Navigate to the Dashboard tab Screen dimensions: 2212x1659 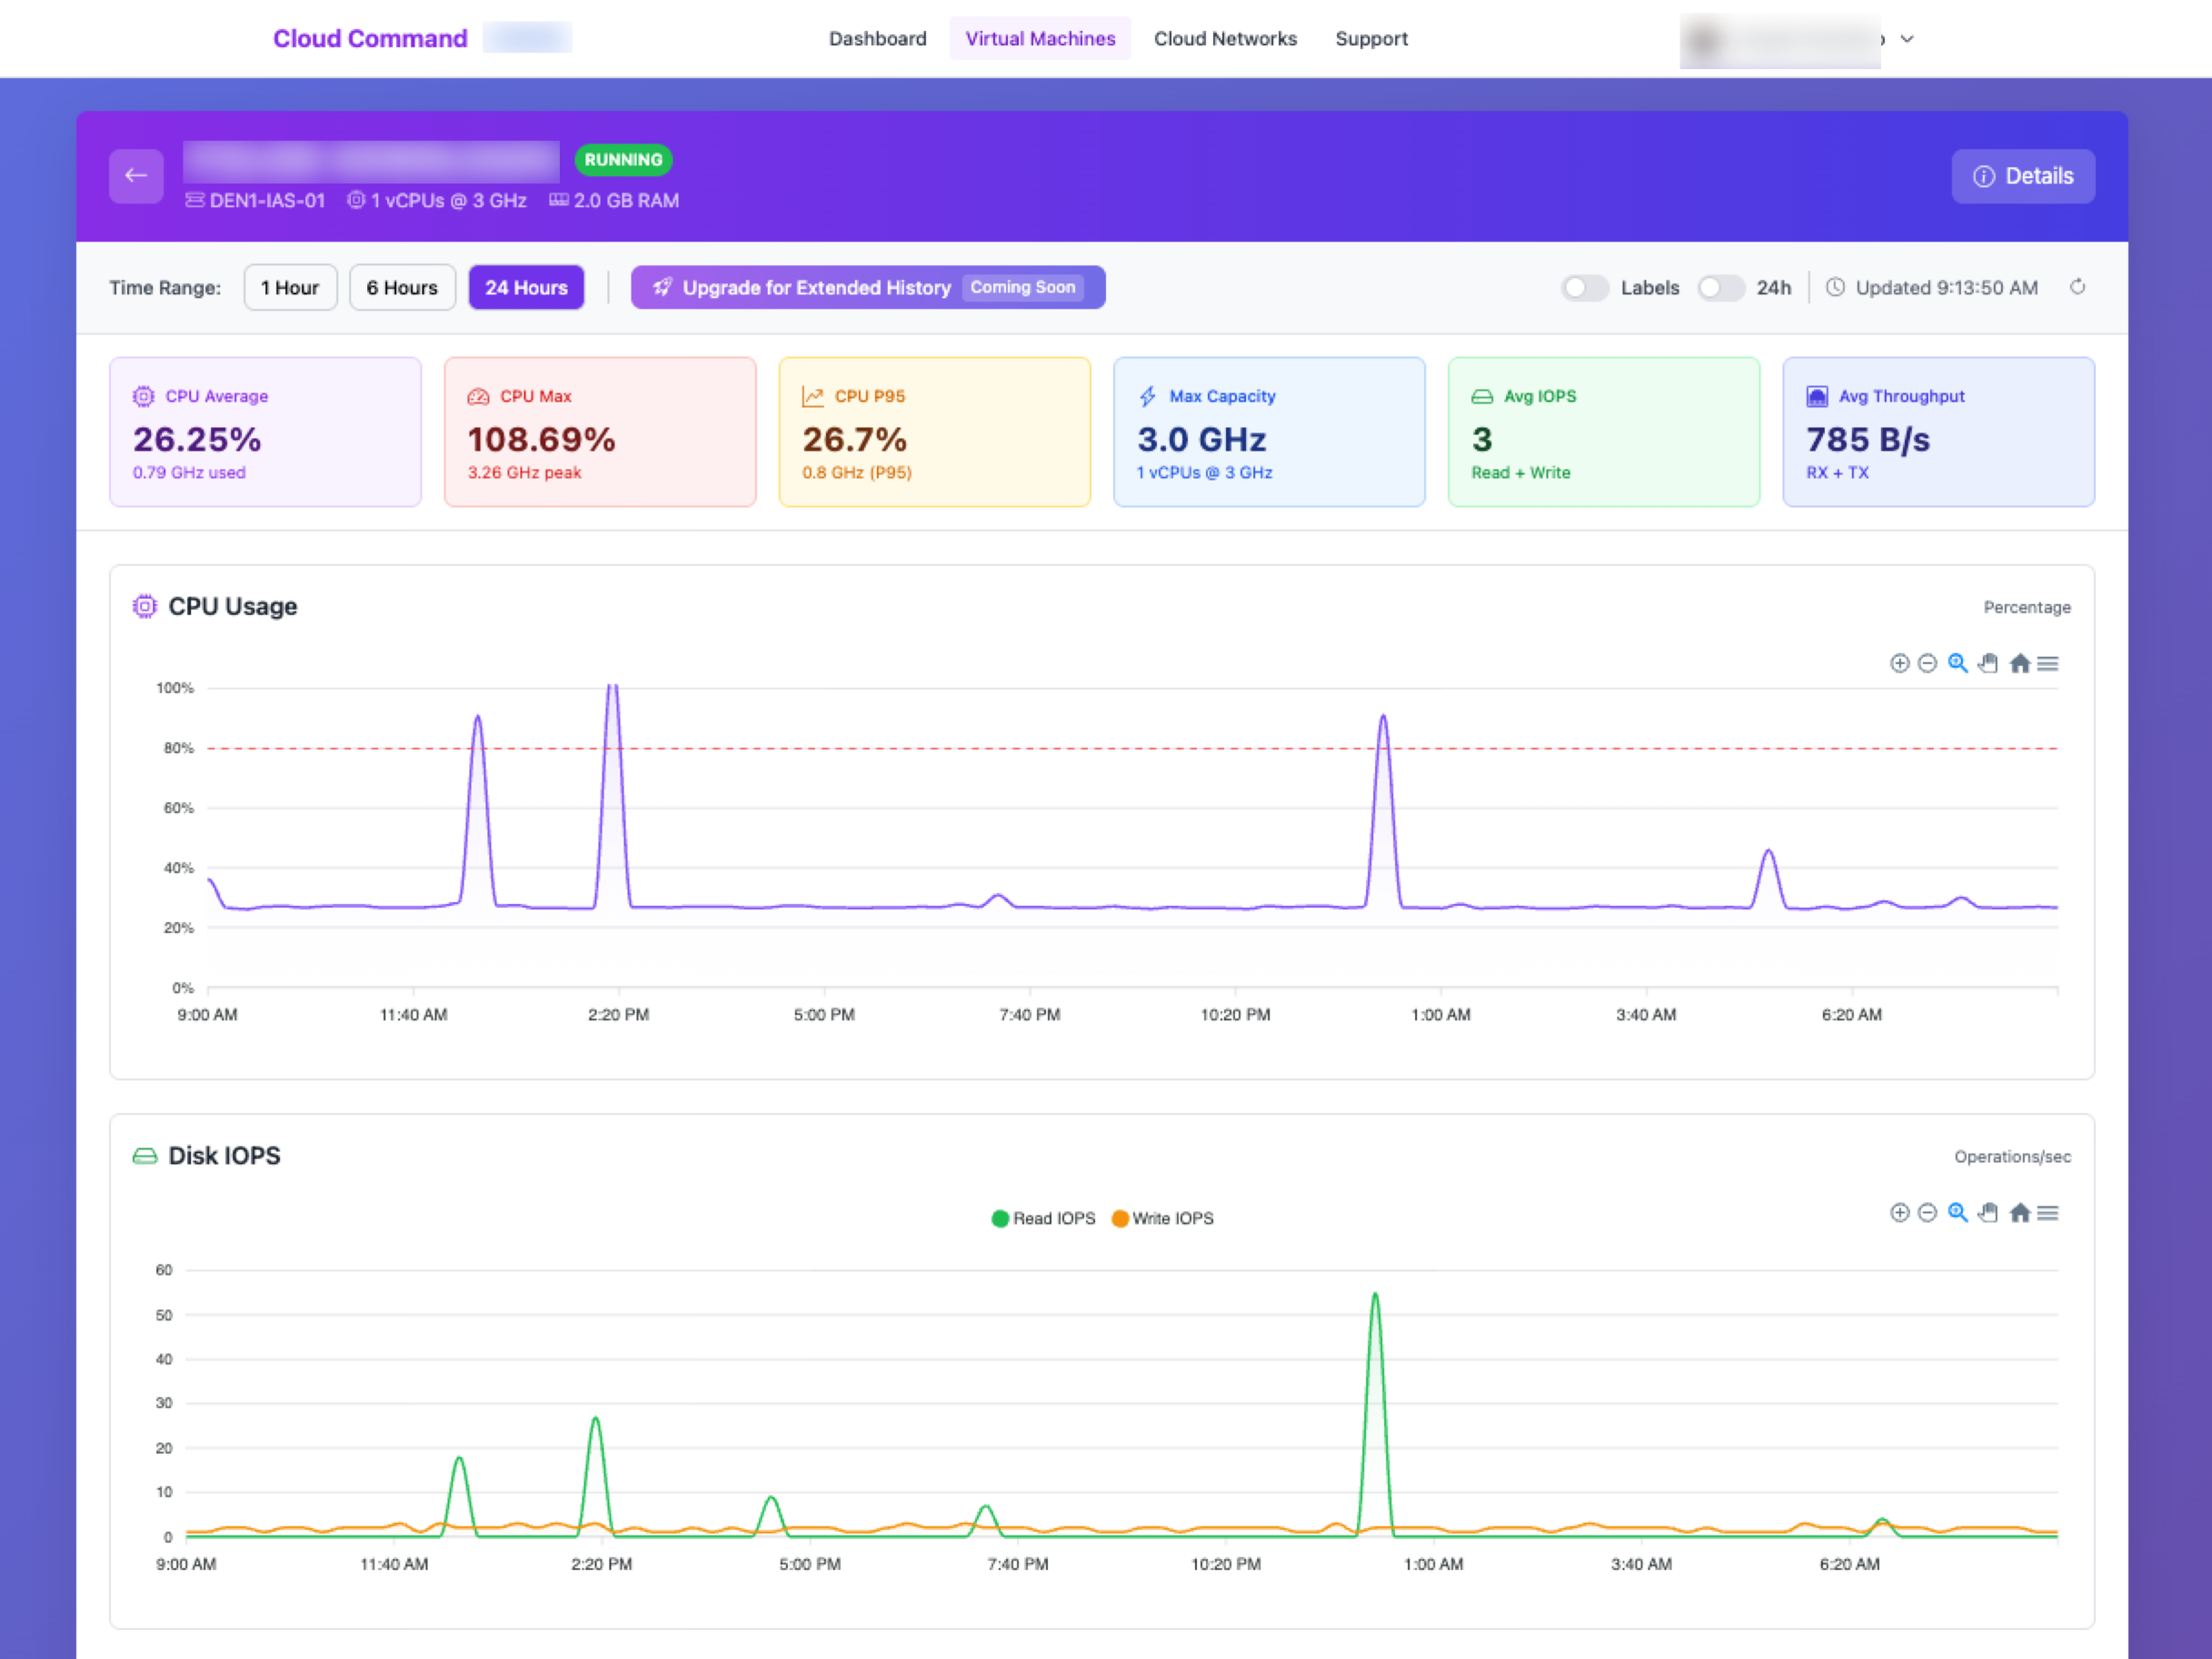(x=877, y=39)
